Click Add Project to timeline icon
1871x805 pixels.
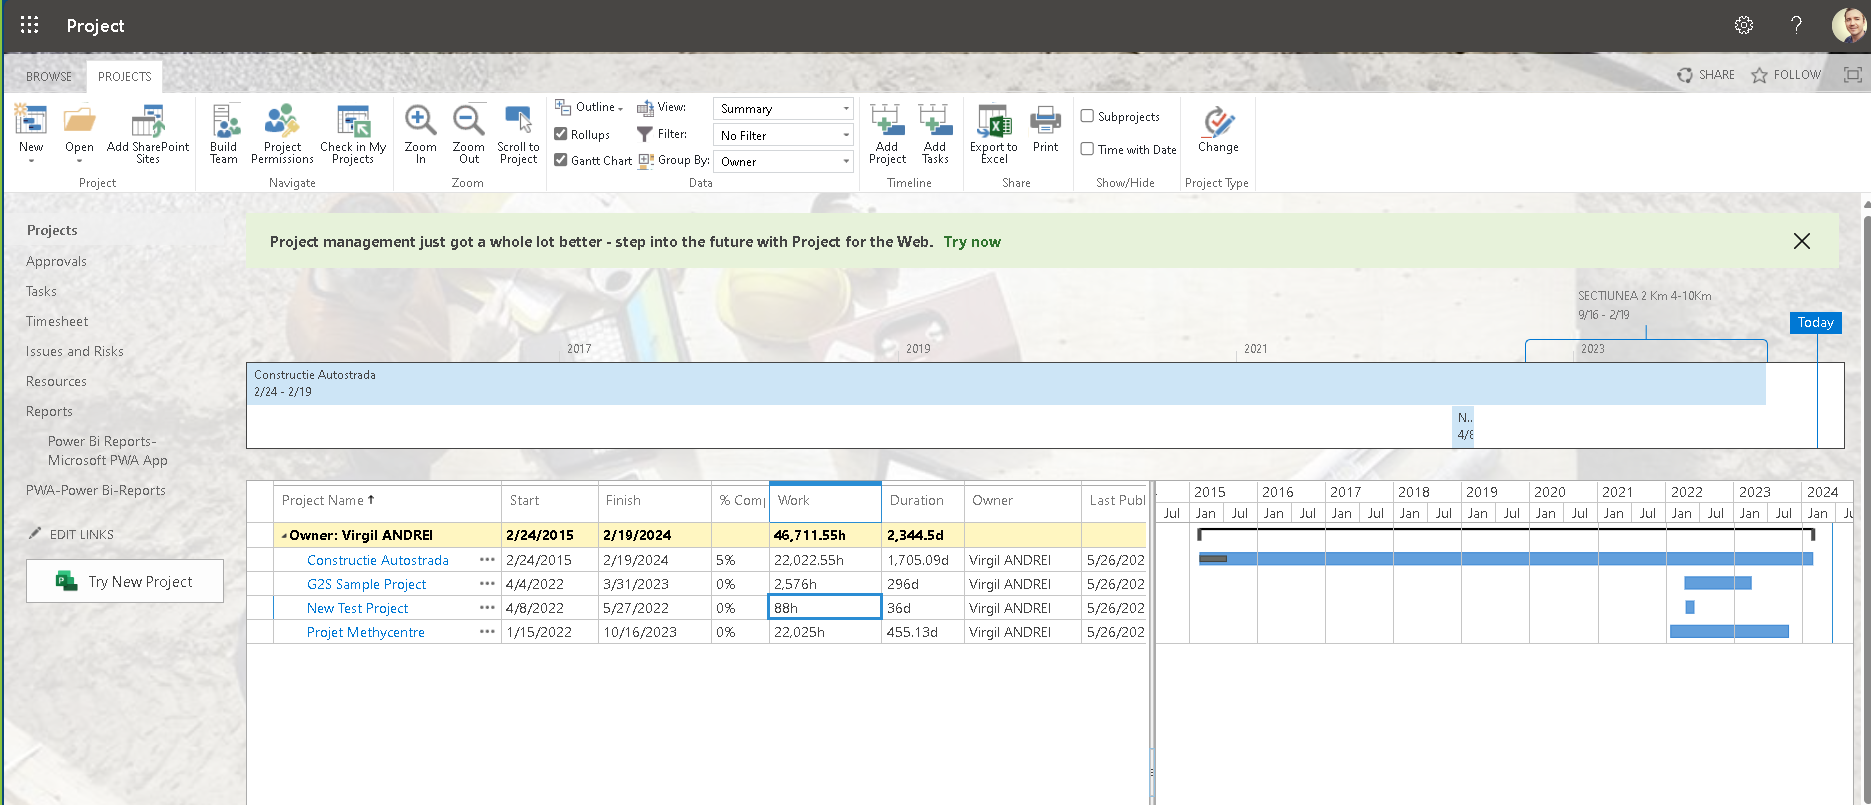(x=887, y=122)
